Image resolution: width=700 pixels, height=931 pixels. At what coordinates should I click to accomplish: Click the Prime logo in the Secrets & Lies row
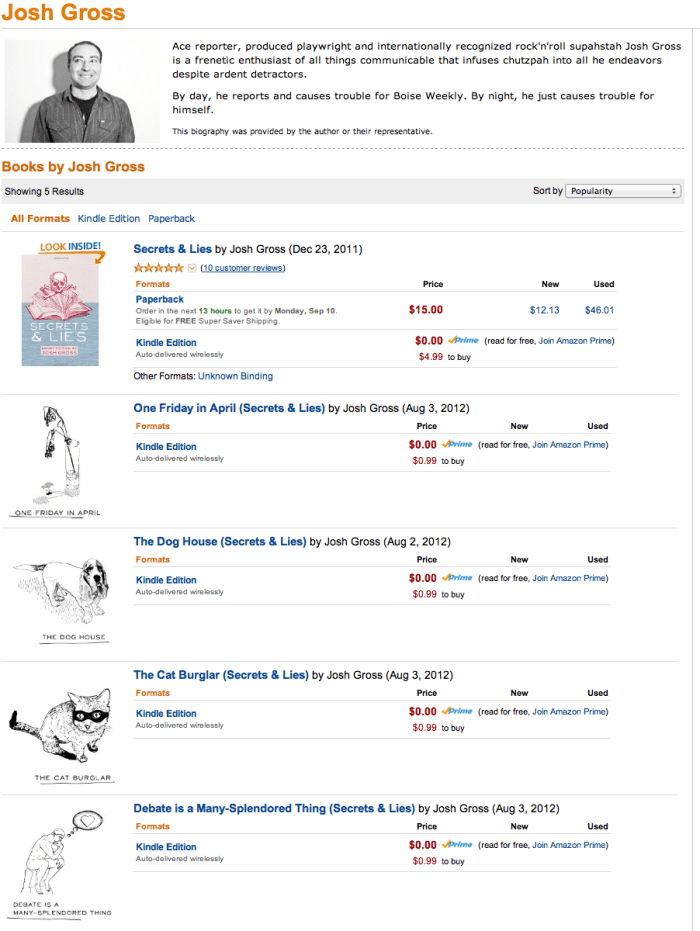[463, 341]
